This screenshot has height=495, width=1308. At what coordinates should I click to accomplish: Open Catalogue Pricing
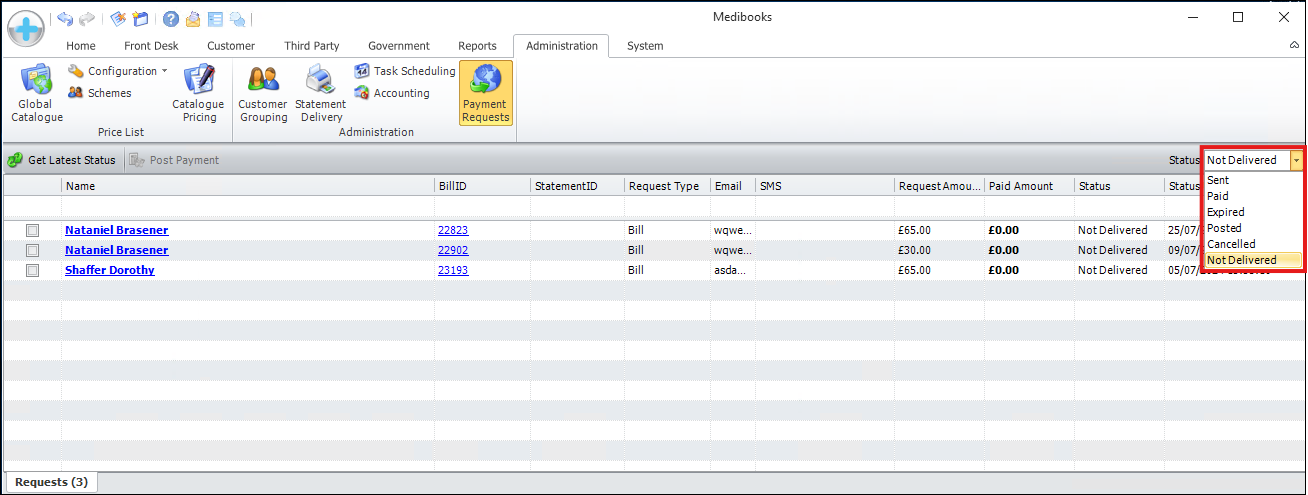click(x=198, y=93)
